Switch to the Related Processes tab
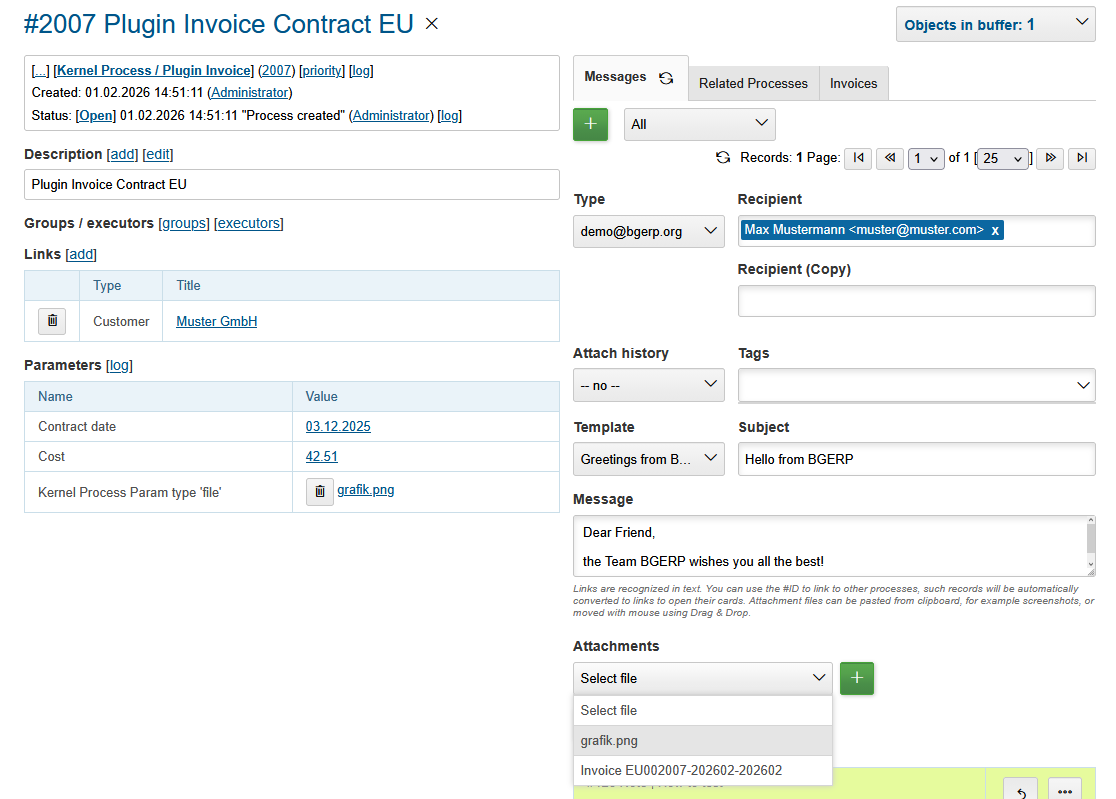 [753, 84]
